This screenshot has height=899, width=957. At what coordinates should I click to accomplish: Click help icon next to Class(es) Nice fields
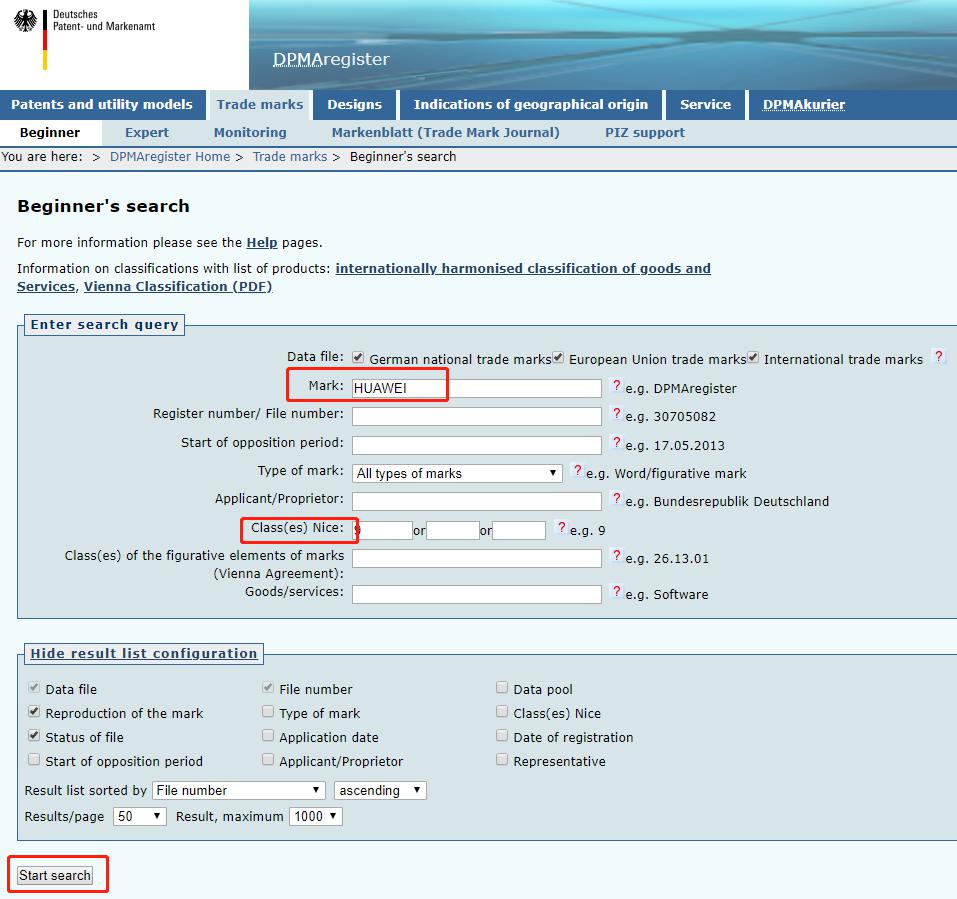point(562,527)
